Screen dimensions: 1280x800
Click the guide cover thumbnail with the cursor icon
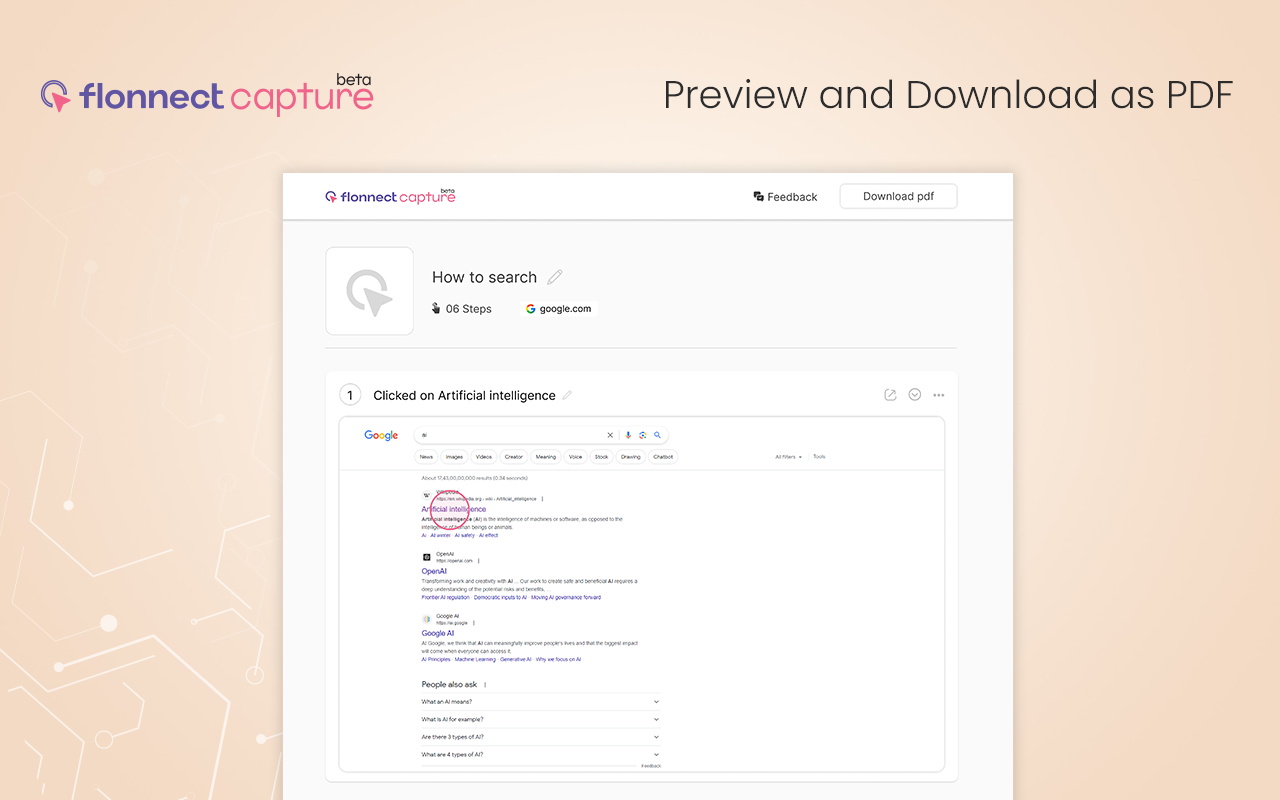tap(369, 291)
